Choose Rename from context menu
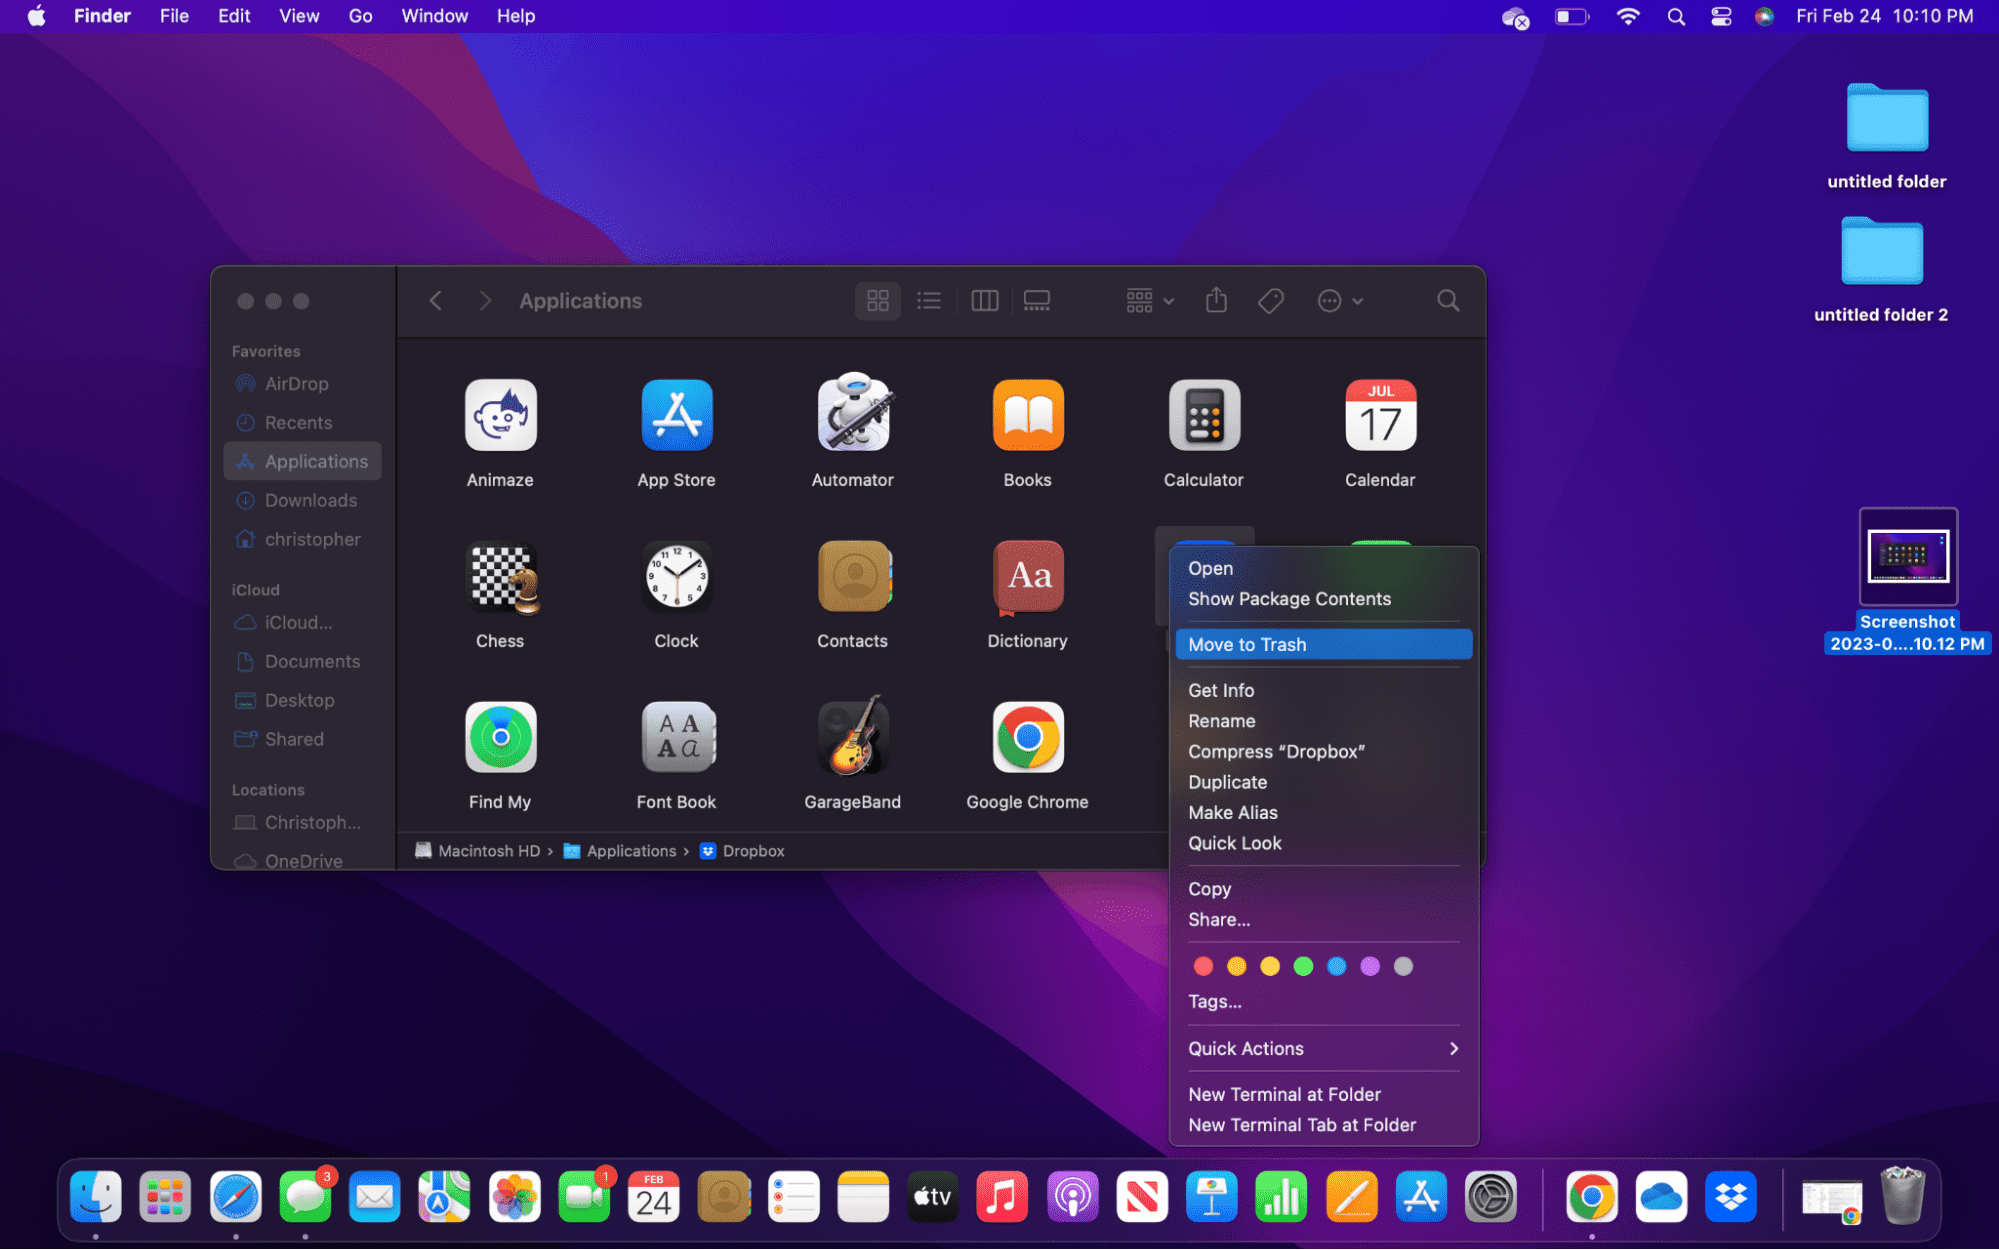1999x1250 pixels. coord(1323,721)
